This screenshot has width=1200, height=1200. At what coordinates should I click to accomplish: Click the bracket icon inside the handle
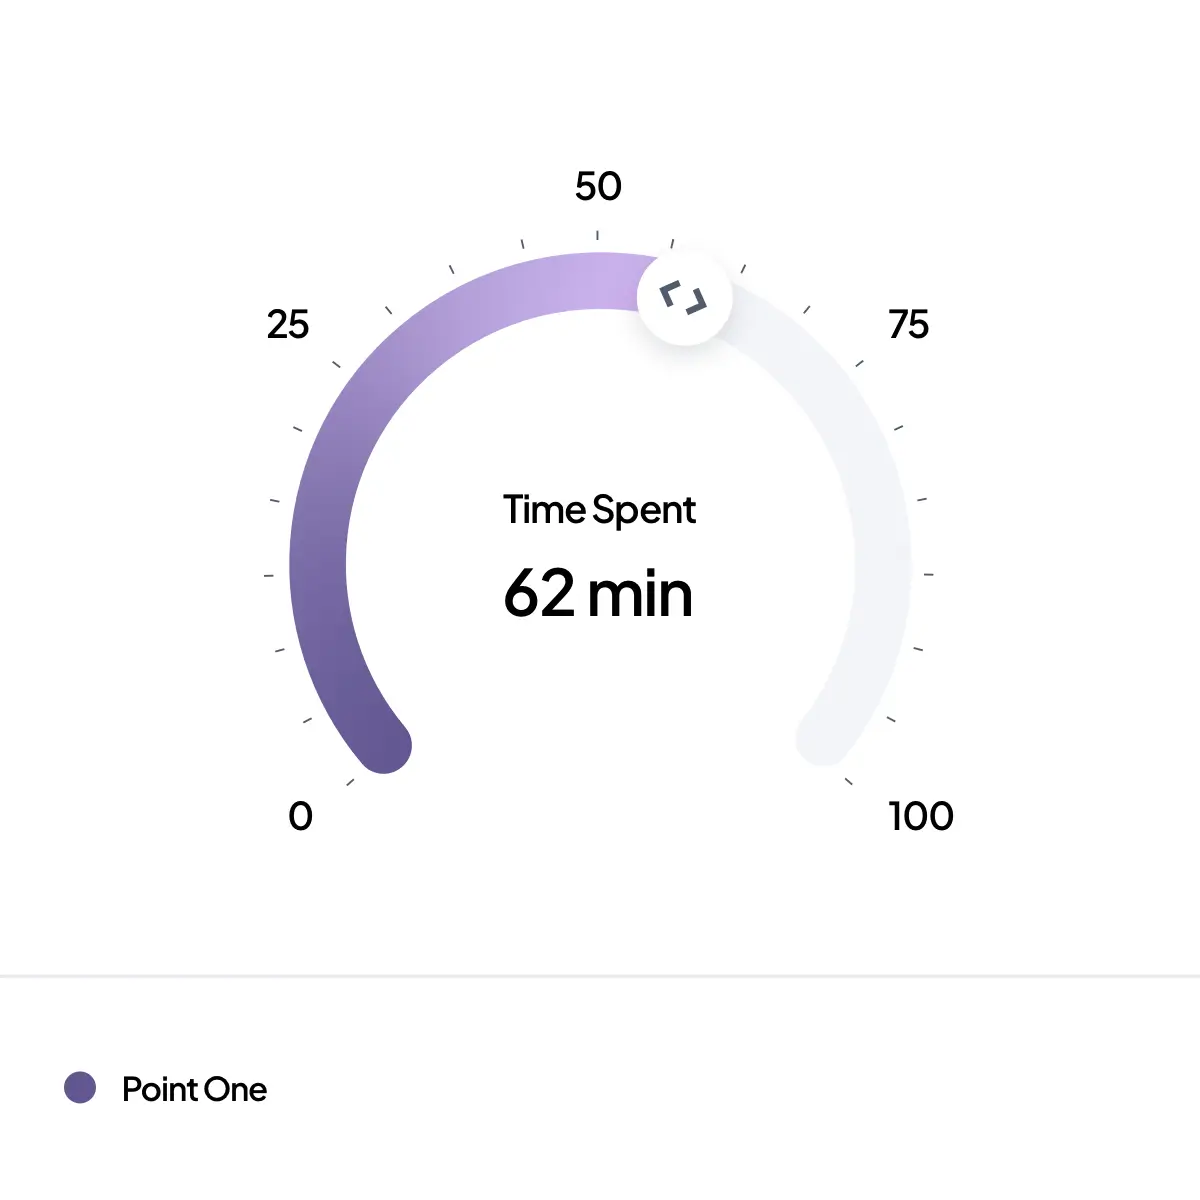point(684,298)
